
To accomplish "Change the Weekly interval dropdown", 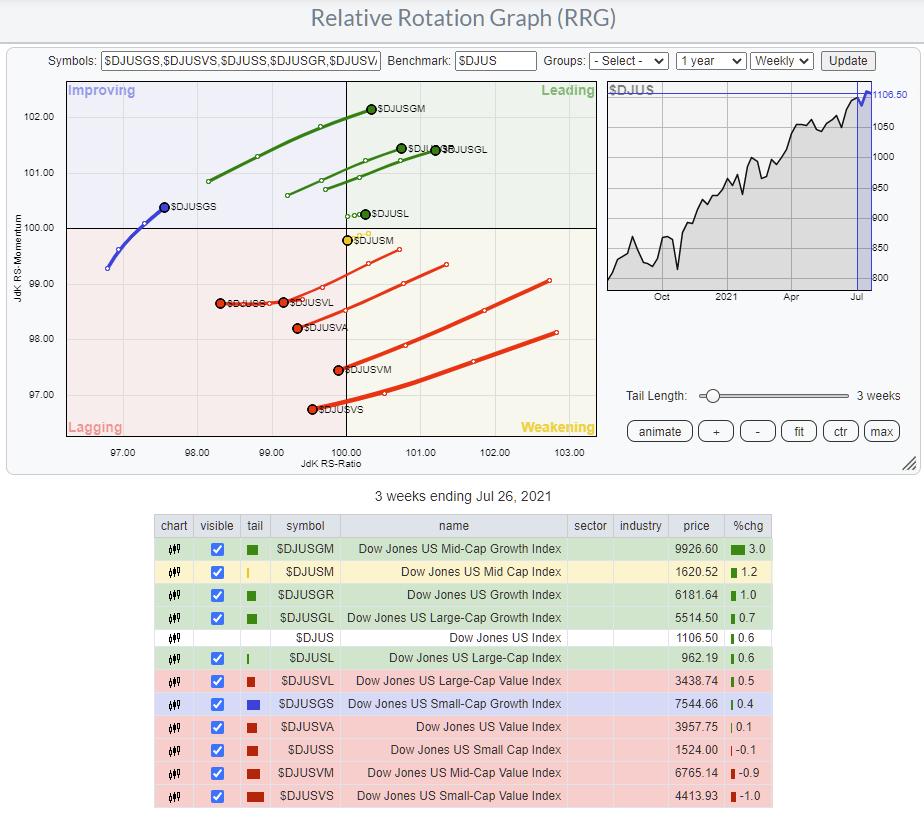I will coord(781,61).
